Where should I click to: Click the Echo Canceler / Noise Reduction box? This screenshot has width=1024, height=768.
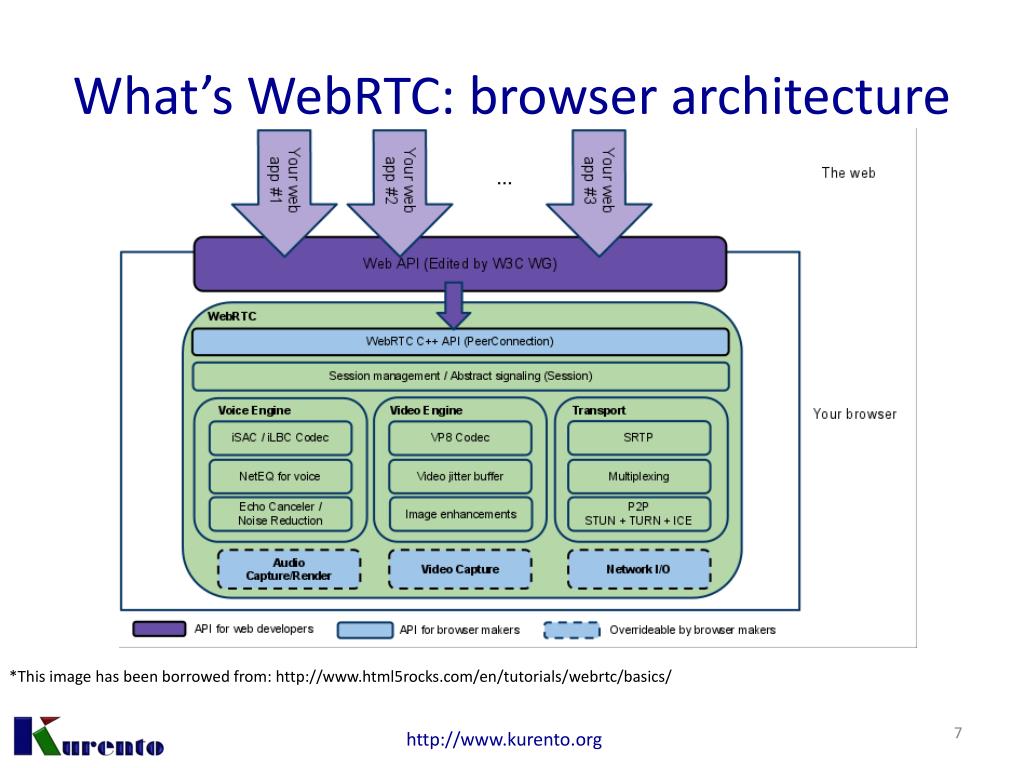[280, 514]
